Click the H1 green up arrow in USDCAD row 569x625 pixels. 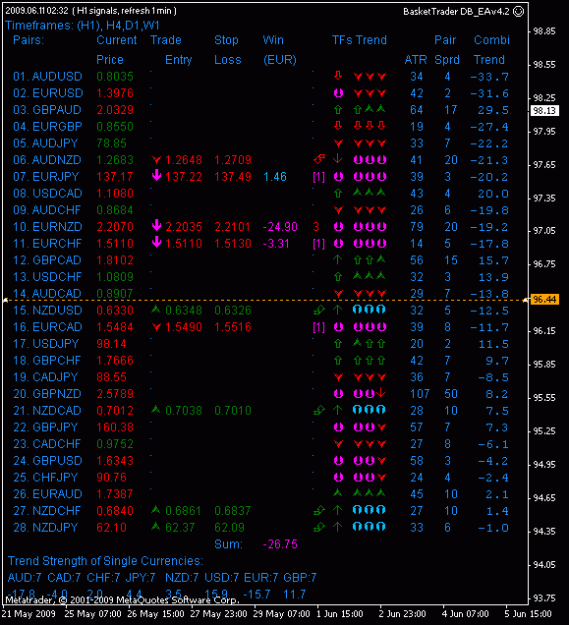coord(338,193)
